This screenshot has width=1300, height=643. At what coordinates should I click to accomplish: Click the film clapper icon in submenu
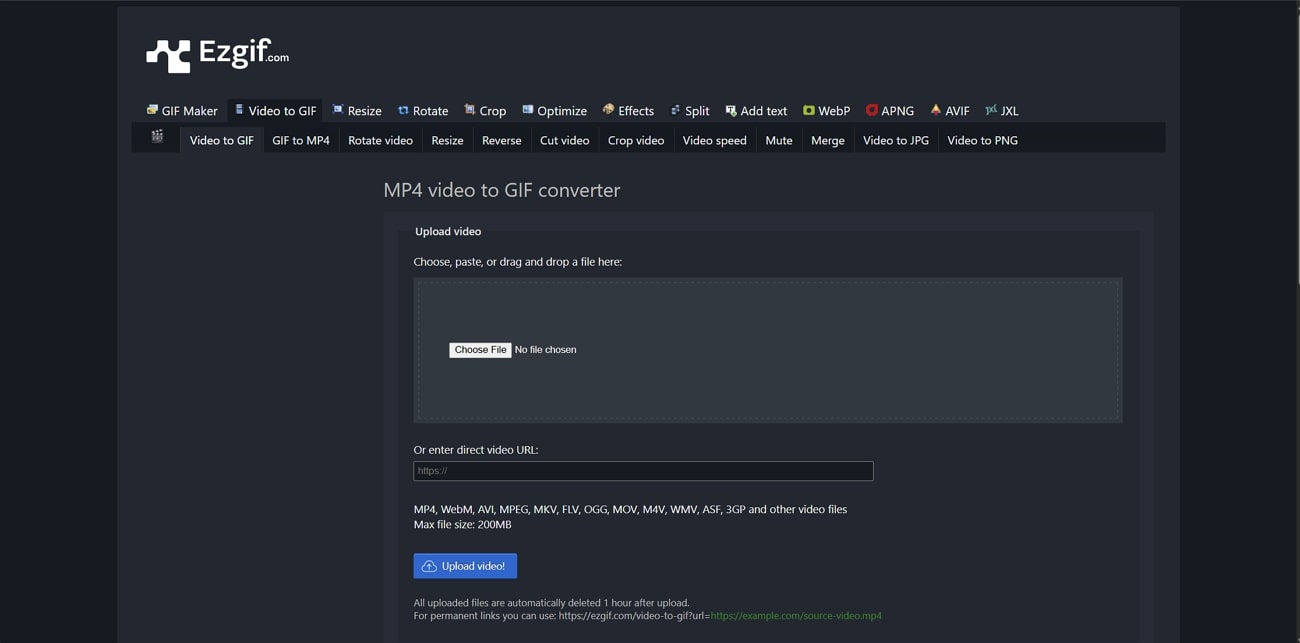coord(157,137)
